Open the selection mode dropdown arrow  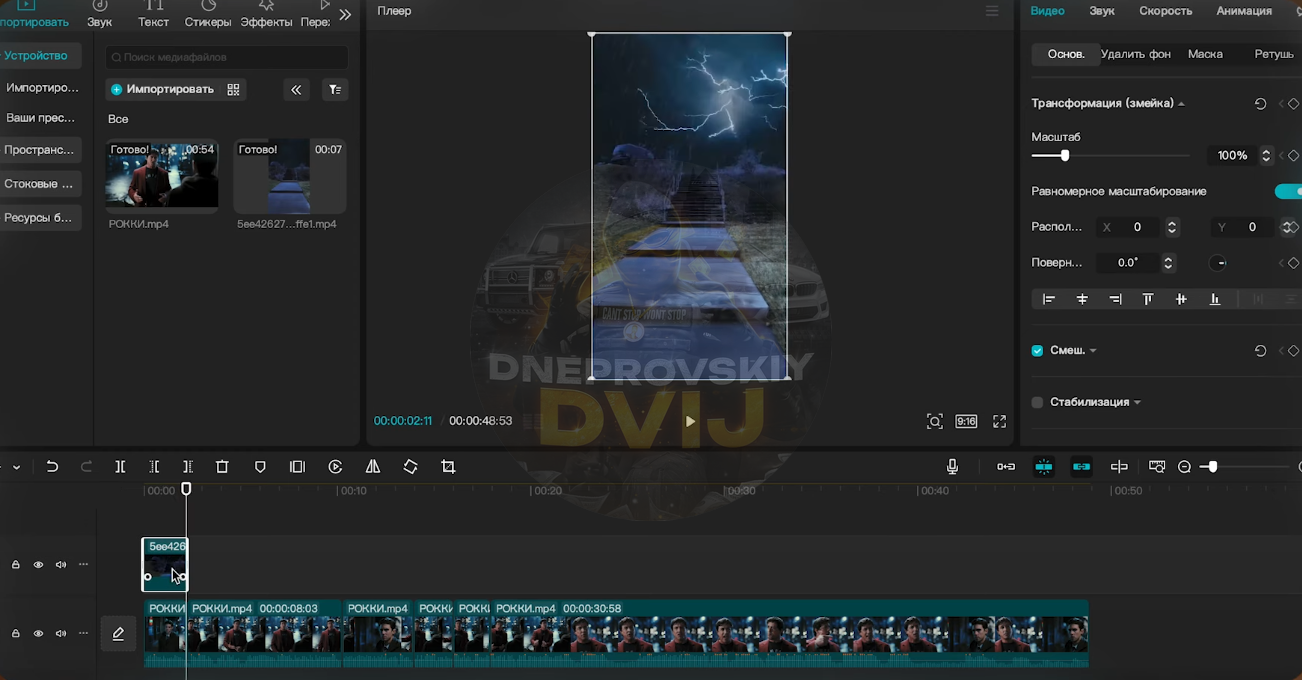coord(17,467)
